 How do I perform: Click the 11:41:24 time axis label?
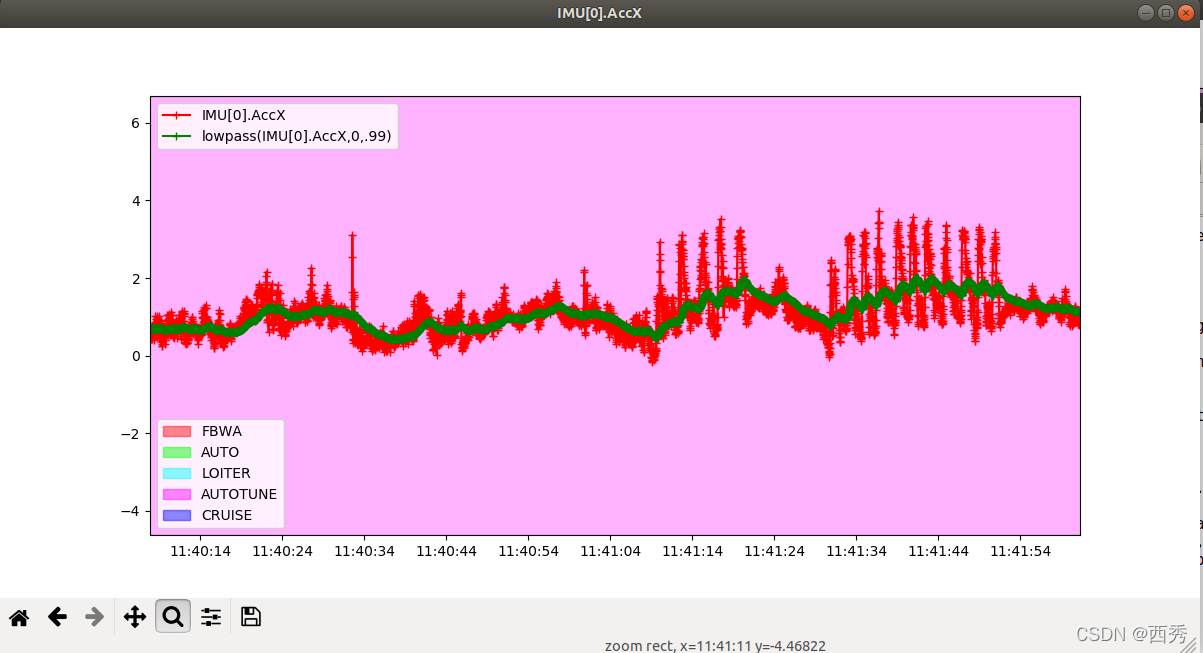pyautogui.click(x=774, y=551)
